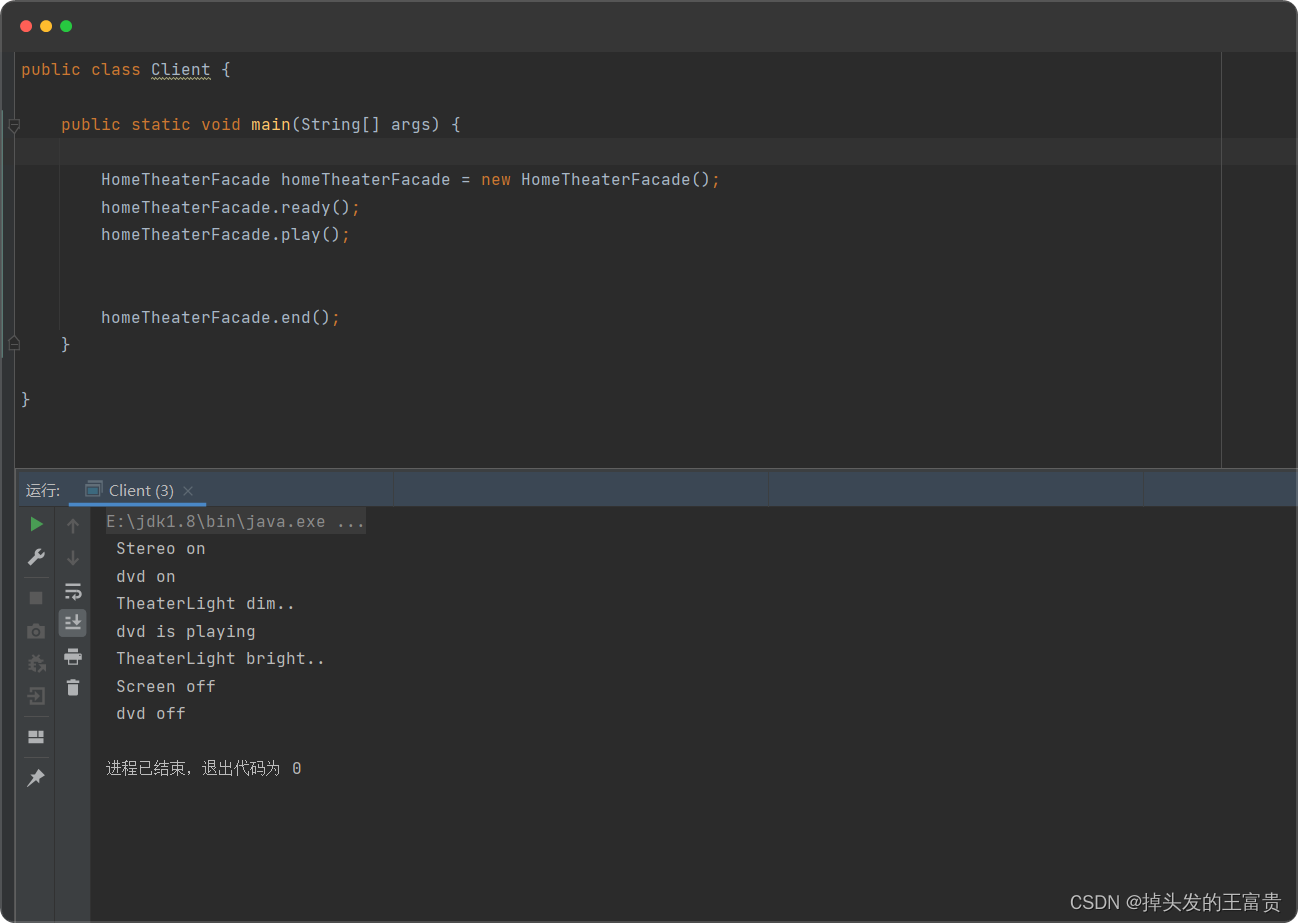Click the Client class name in code
This screenshot has height=923, width=1298.
point(180,70)
